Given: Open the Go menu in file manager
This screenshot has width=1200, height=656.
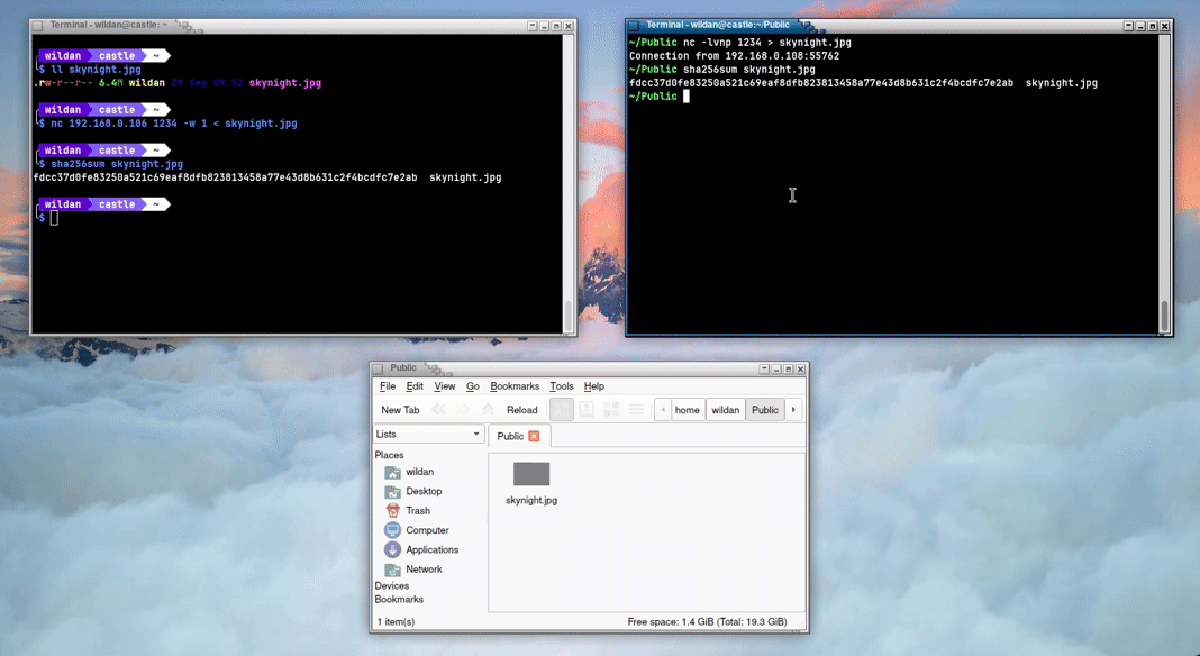Looking at the screenshot, I should click(x=473, y=386).
